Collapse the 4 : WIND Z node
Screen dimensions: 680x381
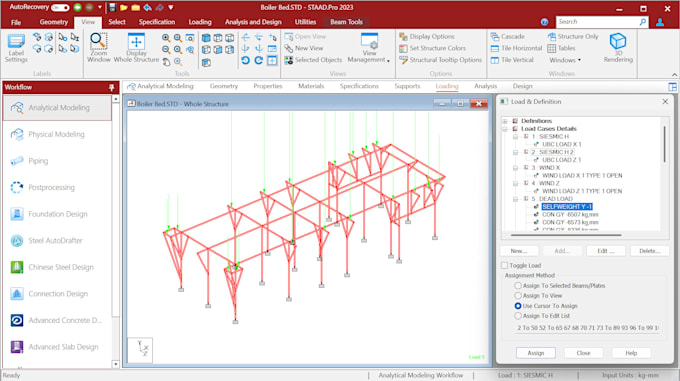pyautogui.click(x=516, y=183)
